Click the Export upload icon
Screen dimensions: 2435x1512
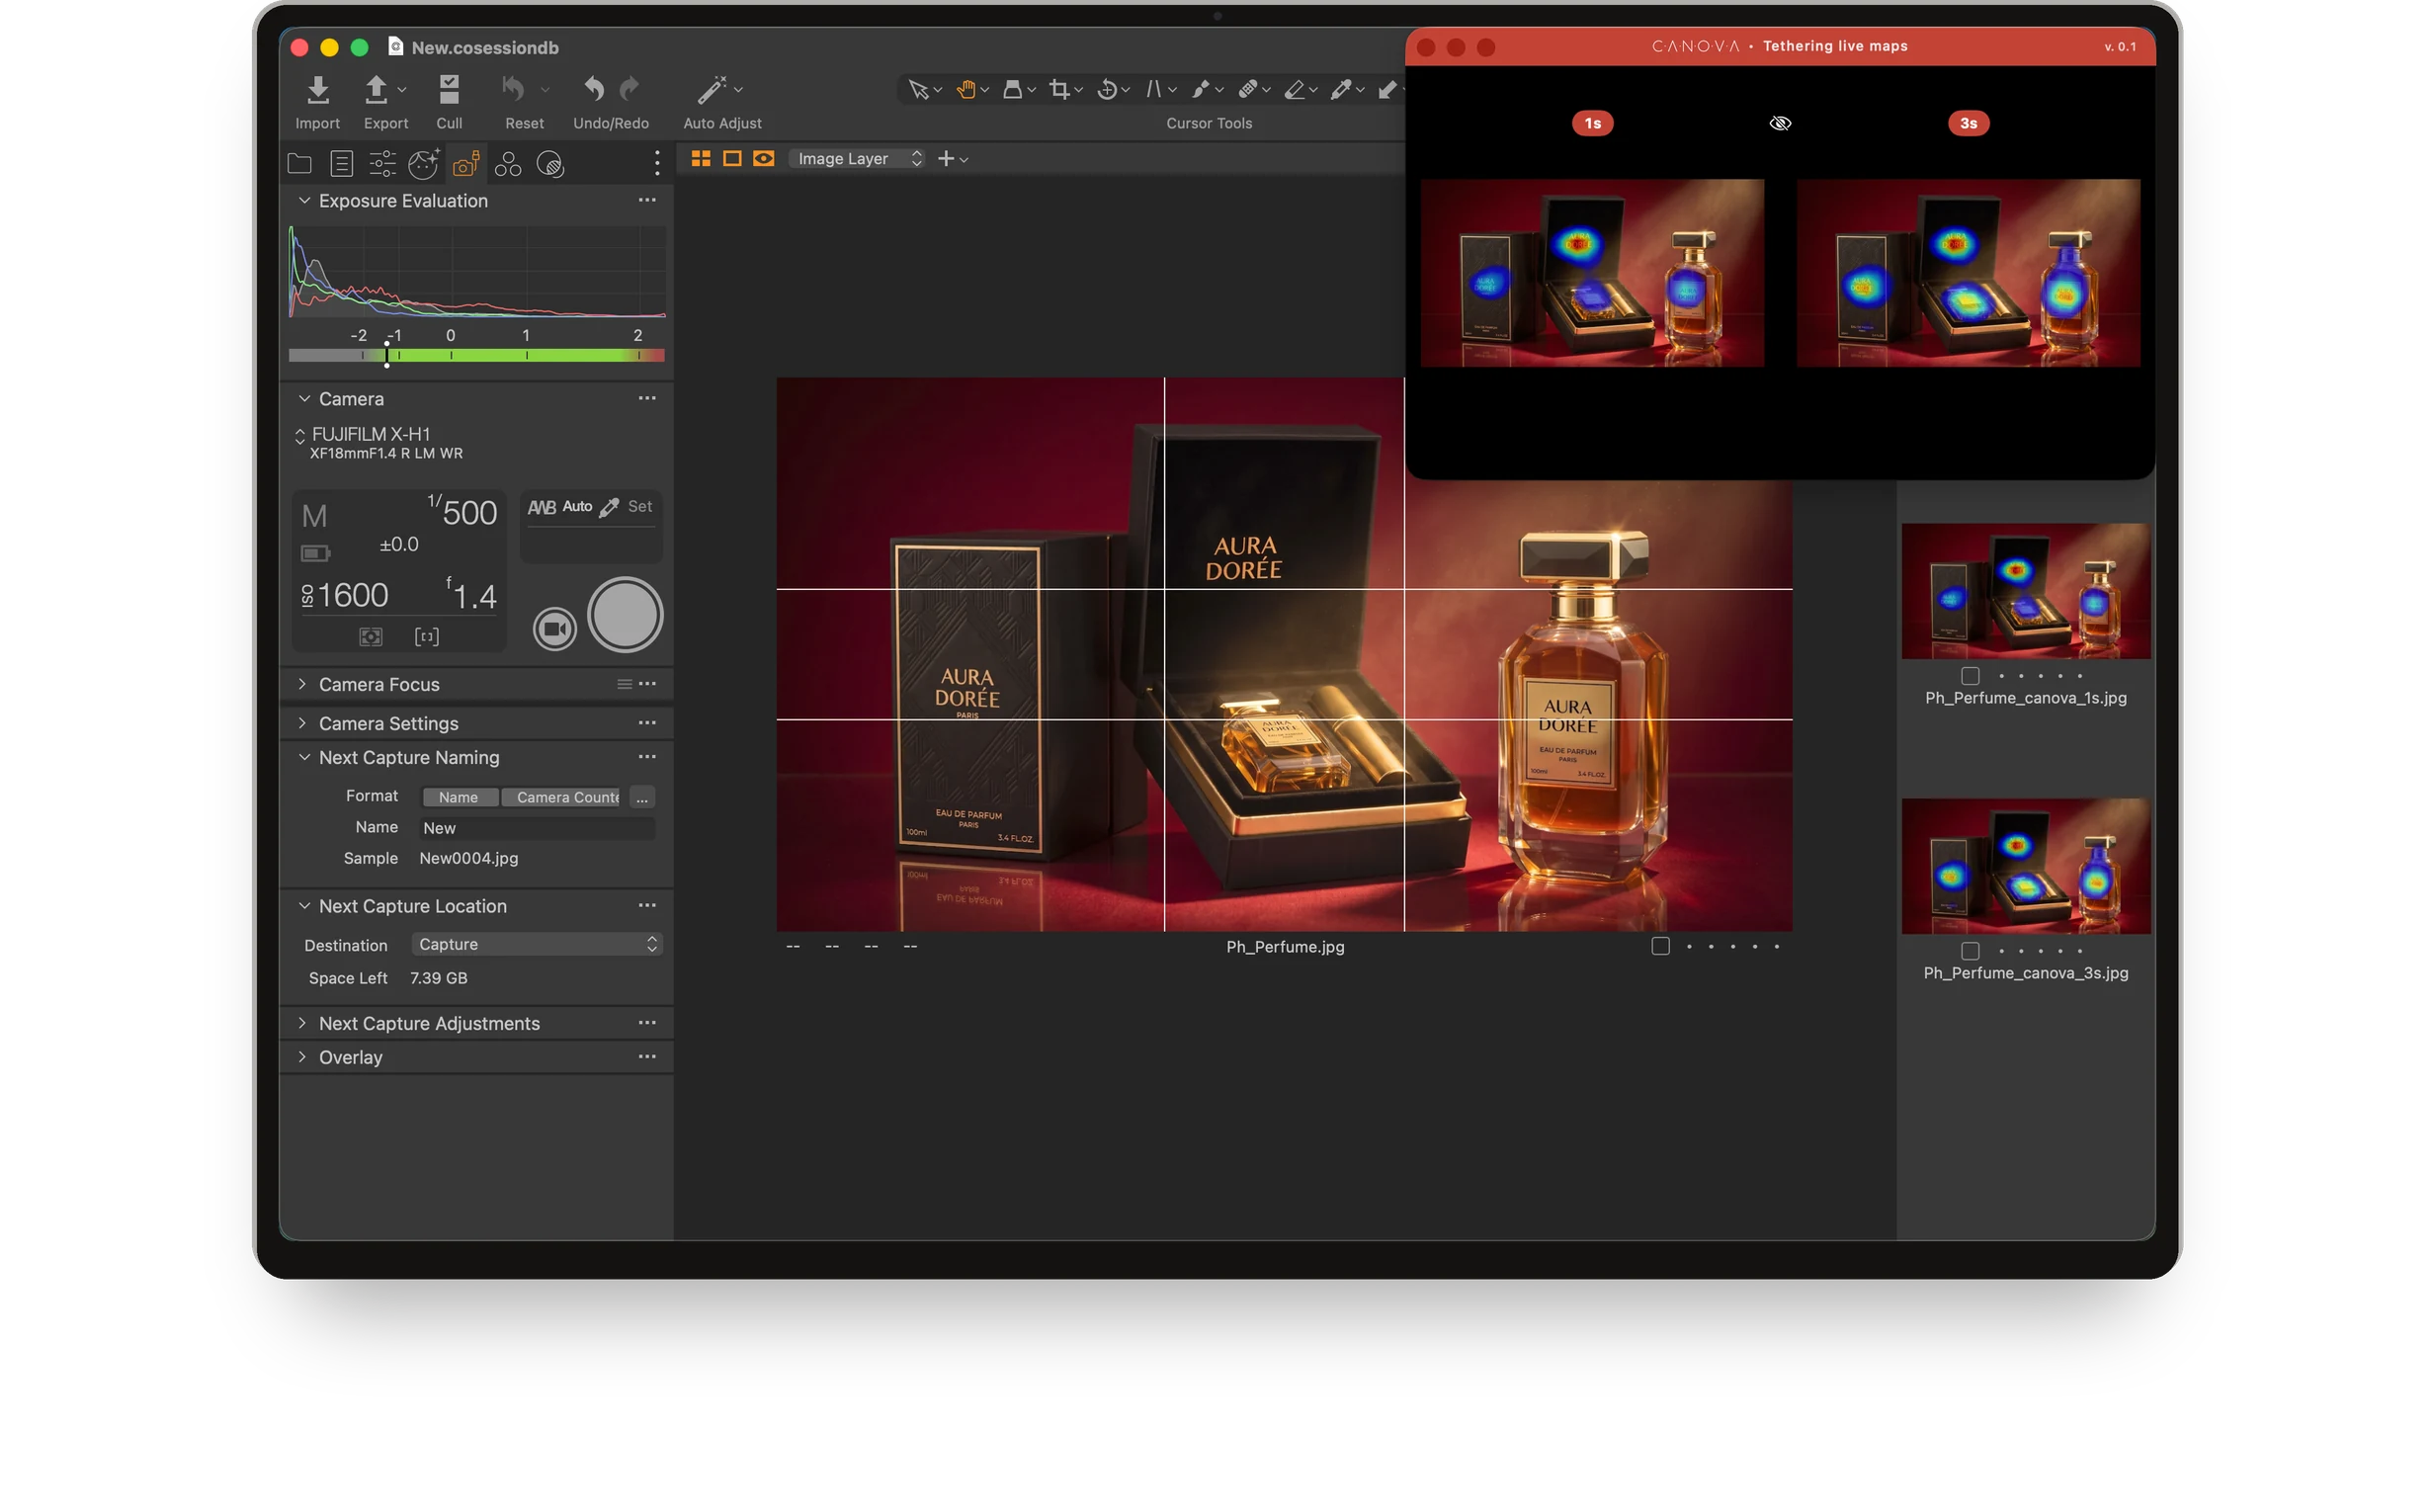[x=377, y=90]
